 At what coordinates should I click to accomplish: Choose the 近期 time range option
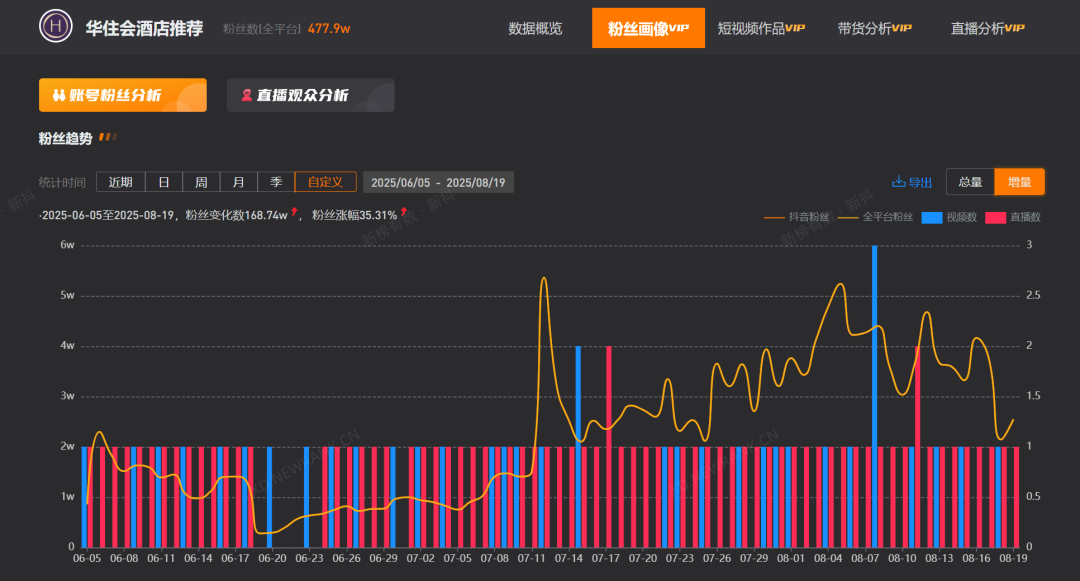point(121,182)
